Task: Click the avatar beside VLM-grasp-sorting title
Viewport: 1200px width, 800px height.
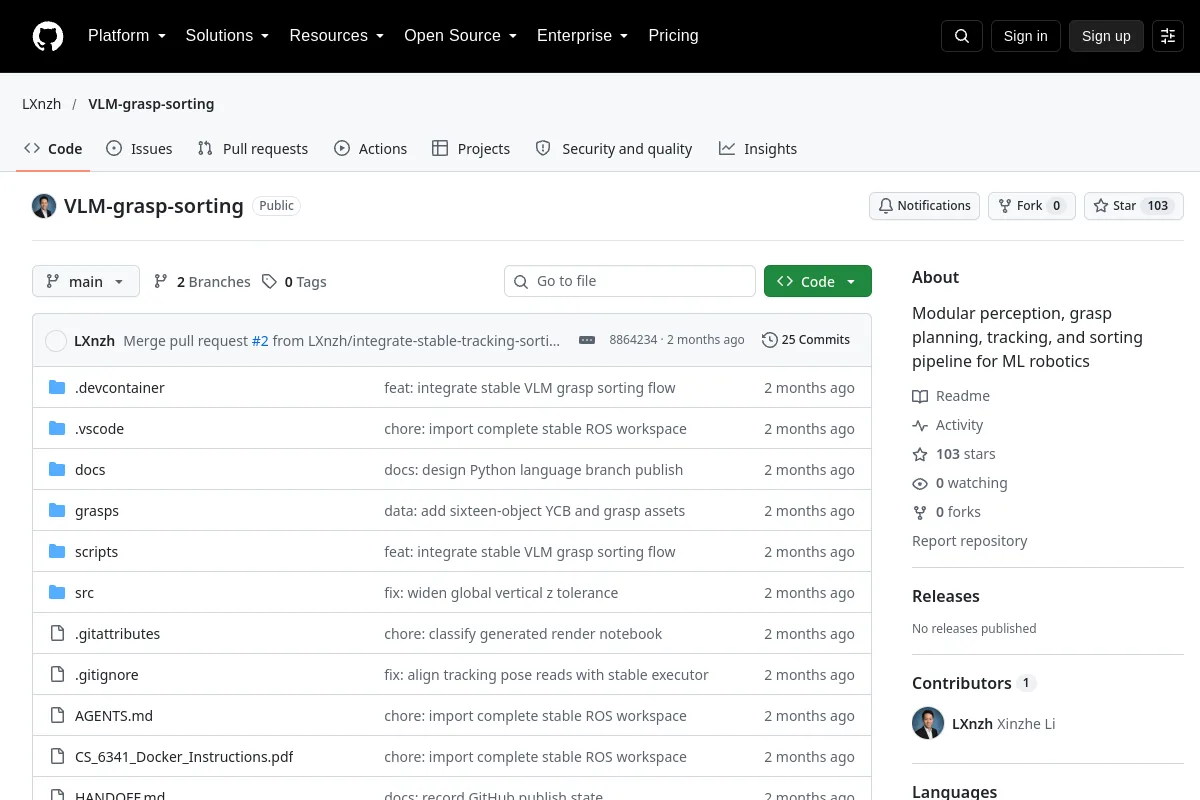Action: pos(44,206)
